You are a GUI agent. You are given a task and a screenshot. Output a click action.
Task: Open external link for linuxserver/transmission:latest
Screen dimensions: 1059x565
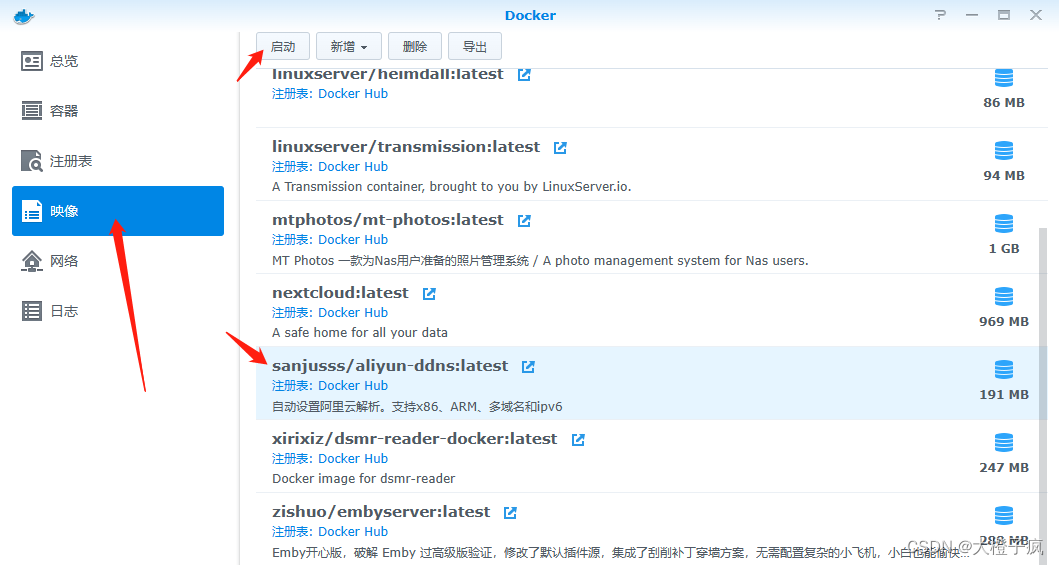(560, 148)
